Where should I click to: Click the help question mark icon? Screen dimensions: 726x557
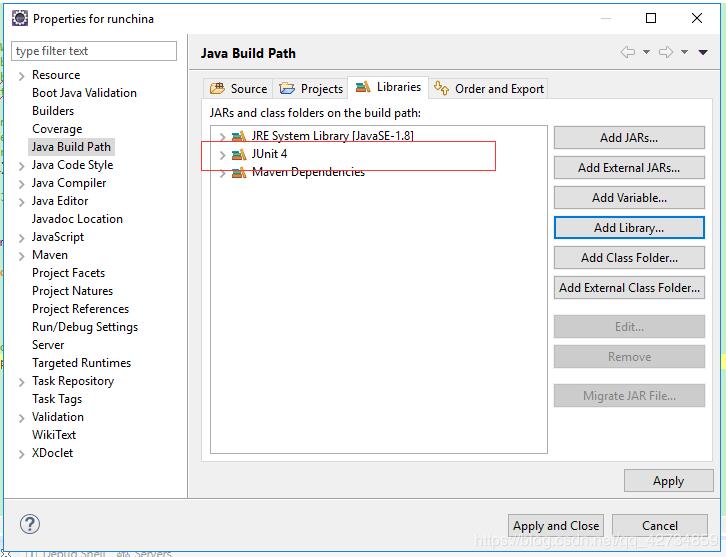pyautogui.click(x=30, y=524)
